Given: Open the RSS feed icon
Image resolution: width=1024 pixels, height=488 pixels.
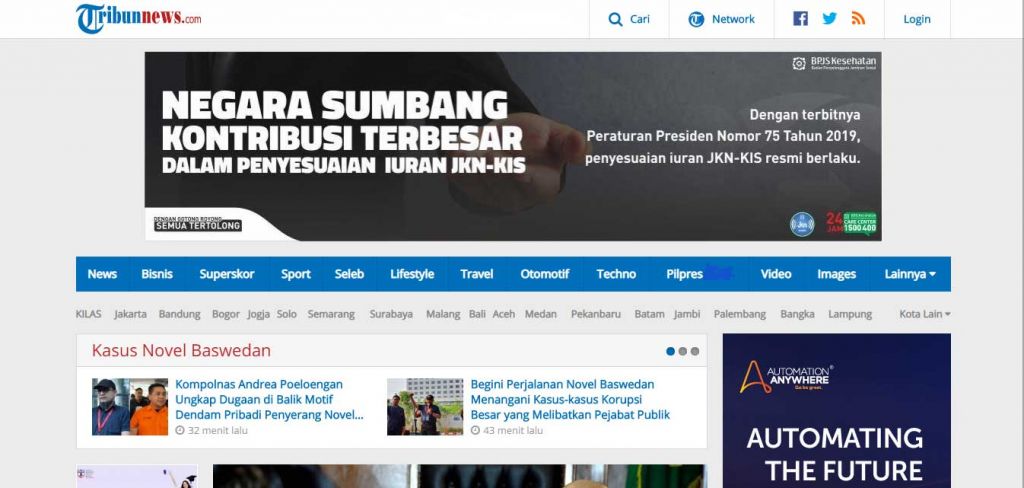Looking at the screenshot, I should [x=858, y=19].
